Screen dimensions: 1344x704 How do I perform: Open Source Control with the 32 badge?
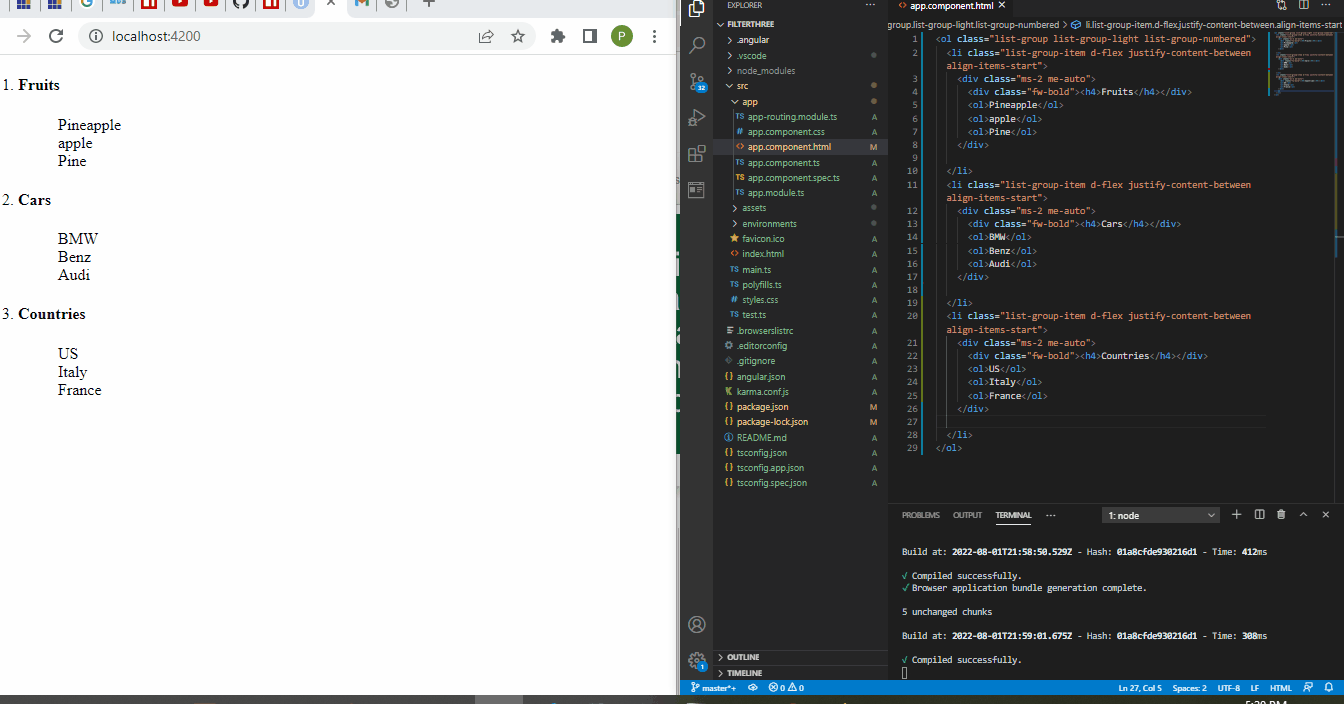click(697, 83)
